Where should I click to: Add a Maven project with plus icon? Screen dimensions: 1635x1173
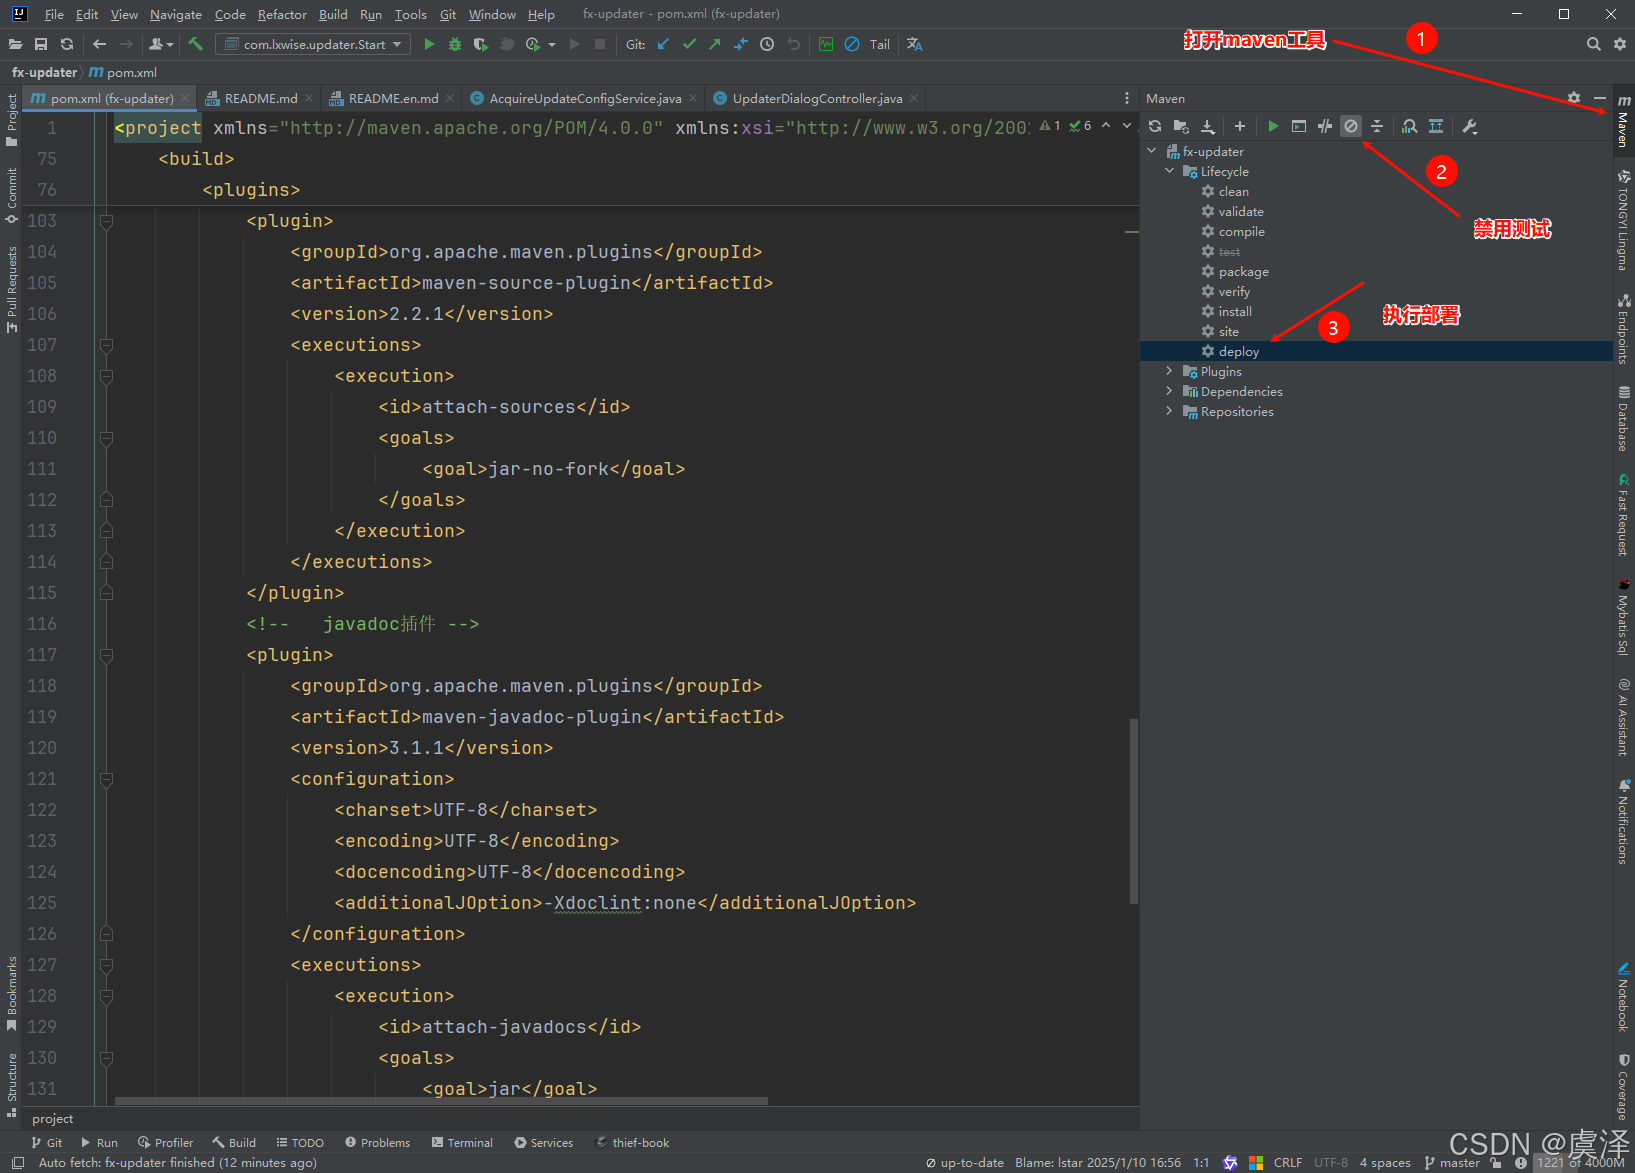pos(1240,126)
